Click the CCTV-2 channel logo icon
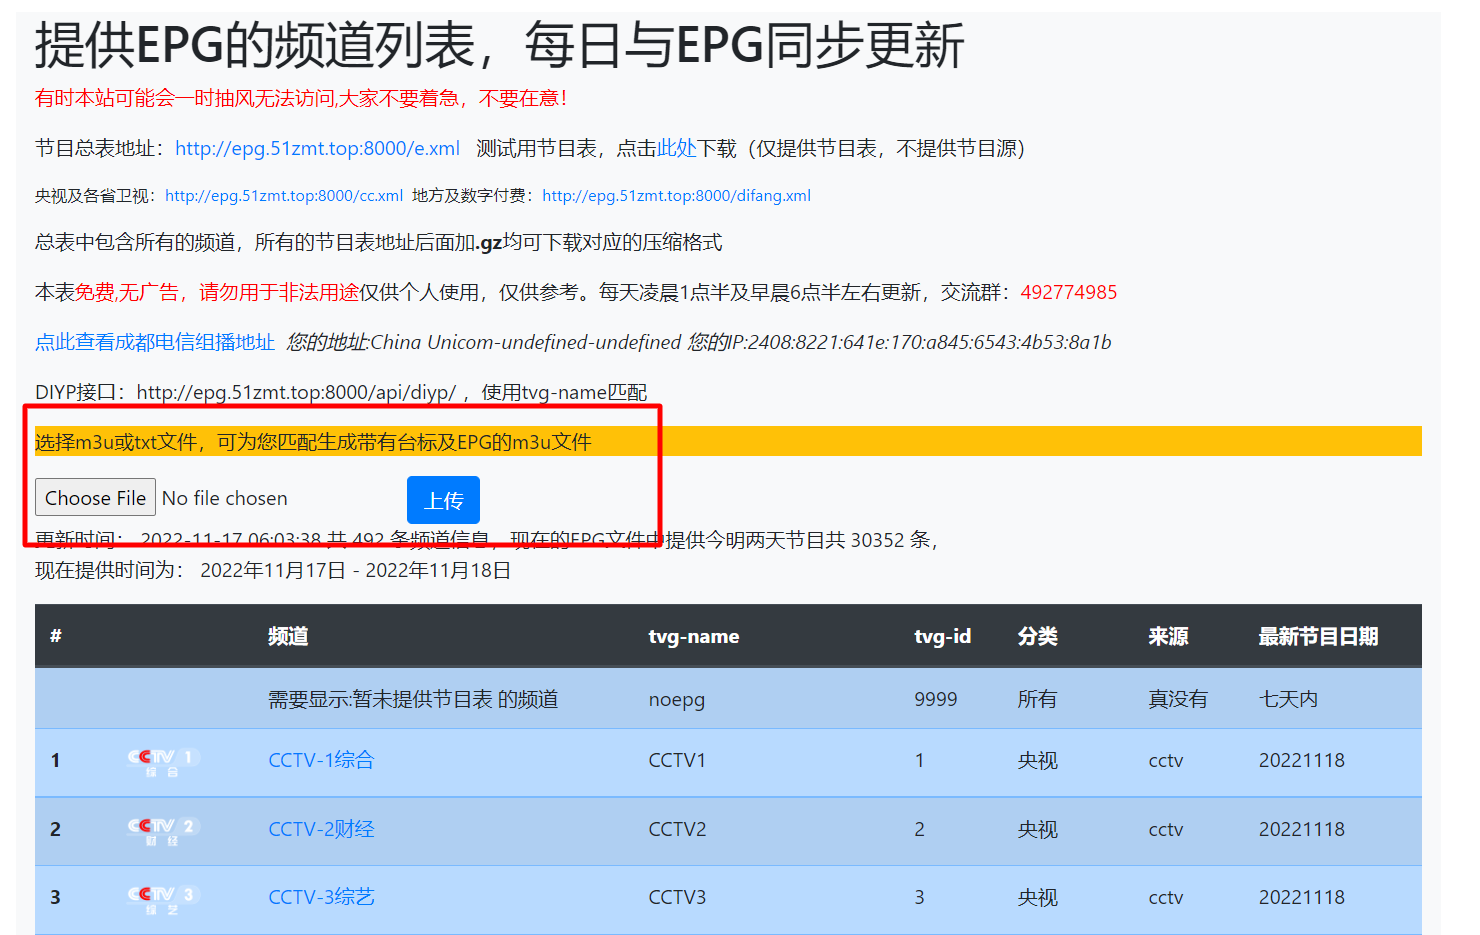The image size is (1480, 935). coord(163,830)
